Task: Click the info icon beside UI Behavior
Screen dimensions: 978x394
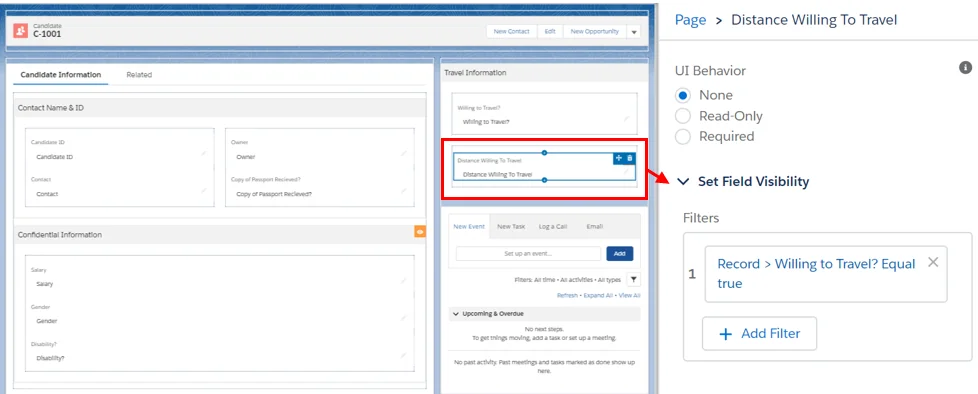Action: [x=965, y=67]
